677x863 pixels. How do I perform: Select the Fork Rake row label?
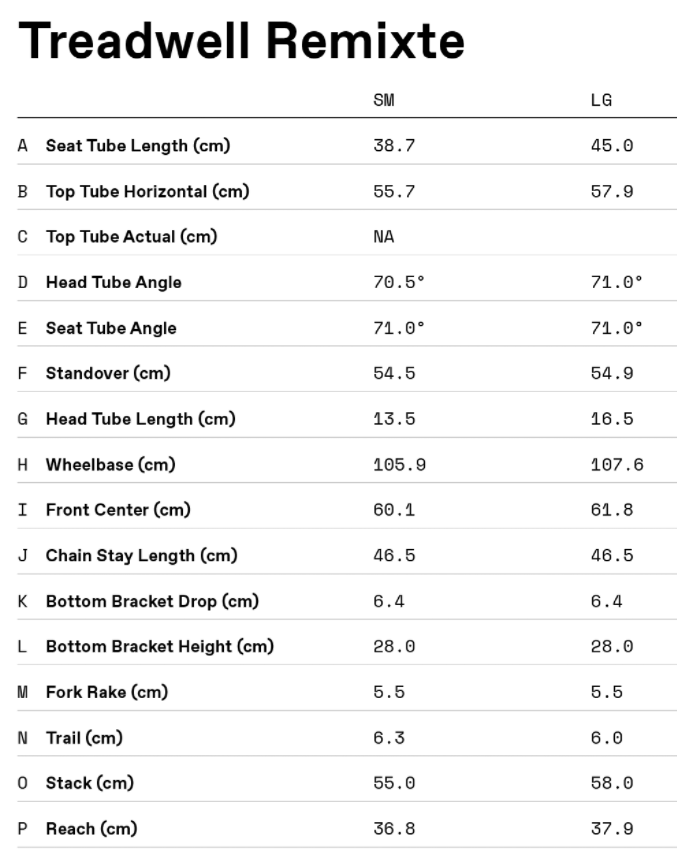coord(106,692)
